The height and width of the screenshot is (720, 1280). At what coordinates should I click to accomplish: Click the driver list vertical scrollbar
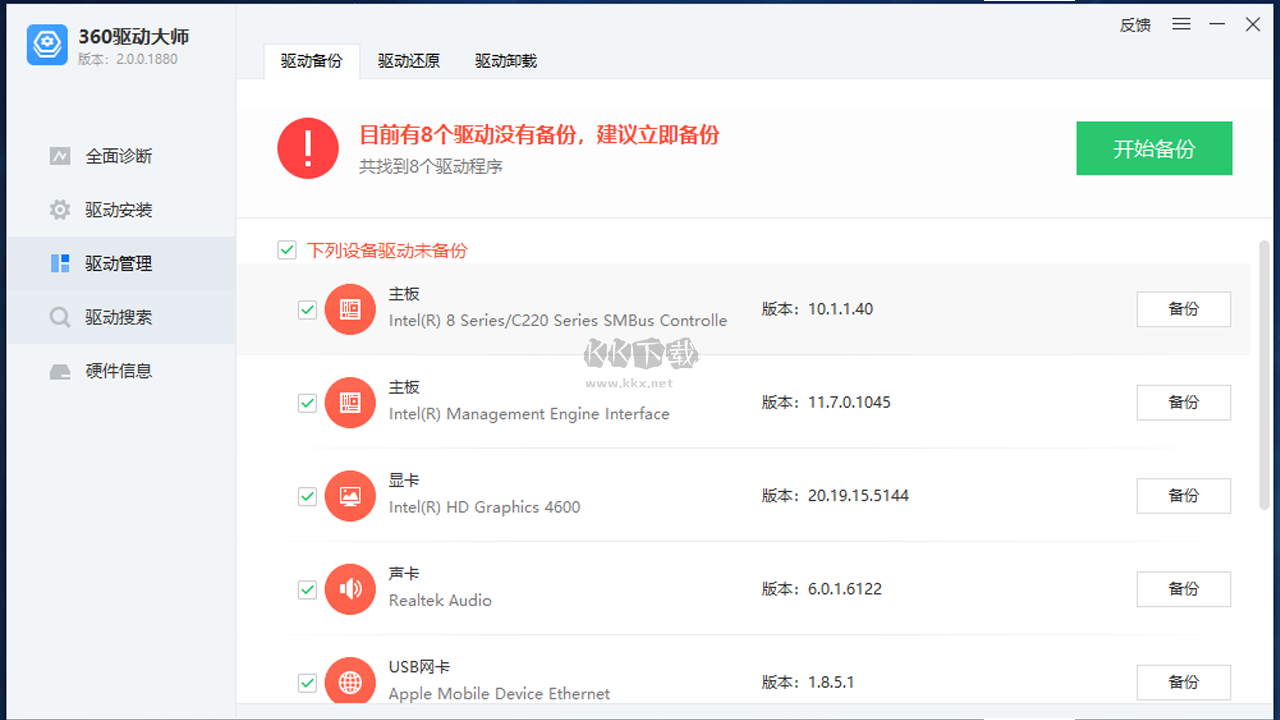pos(1264,377)
